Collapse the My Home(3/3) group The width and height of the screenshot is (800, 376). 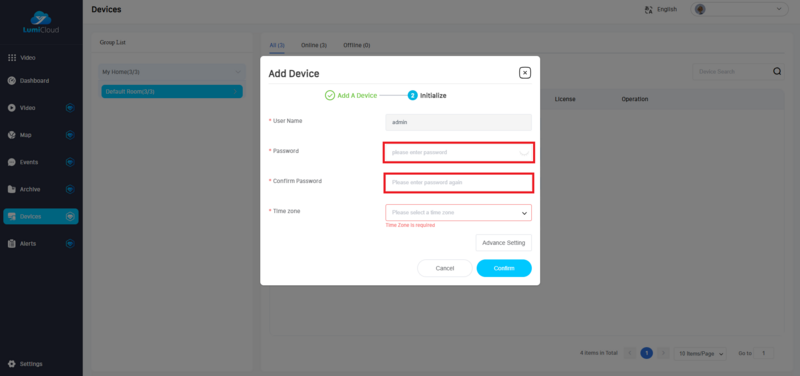(x=238, y=72)
